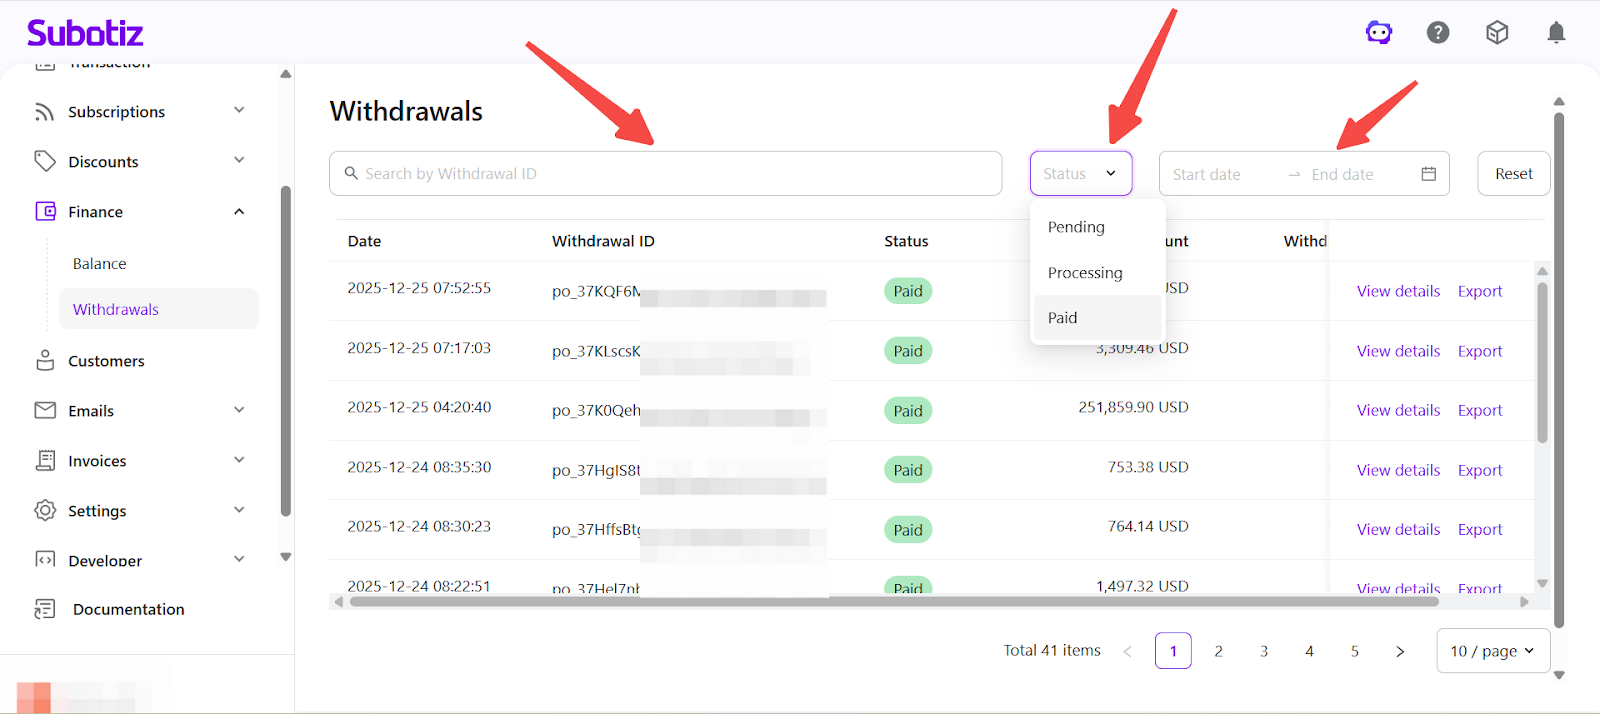Click the Customers icon in sidebar
1600x714 pixels.
coord(45,361)
